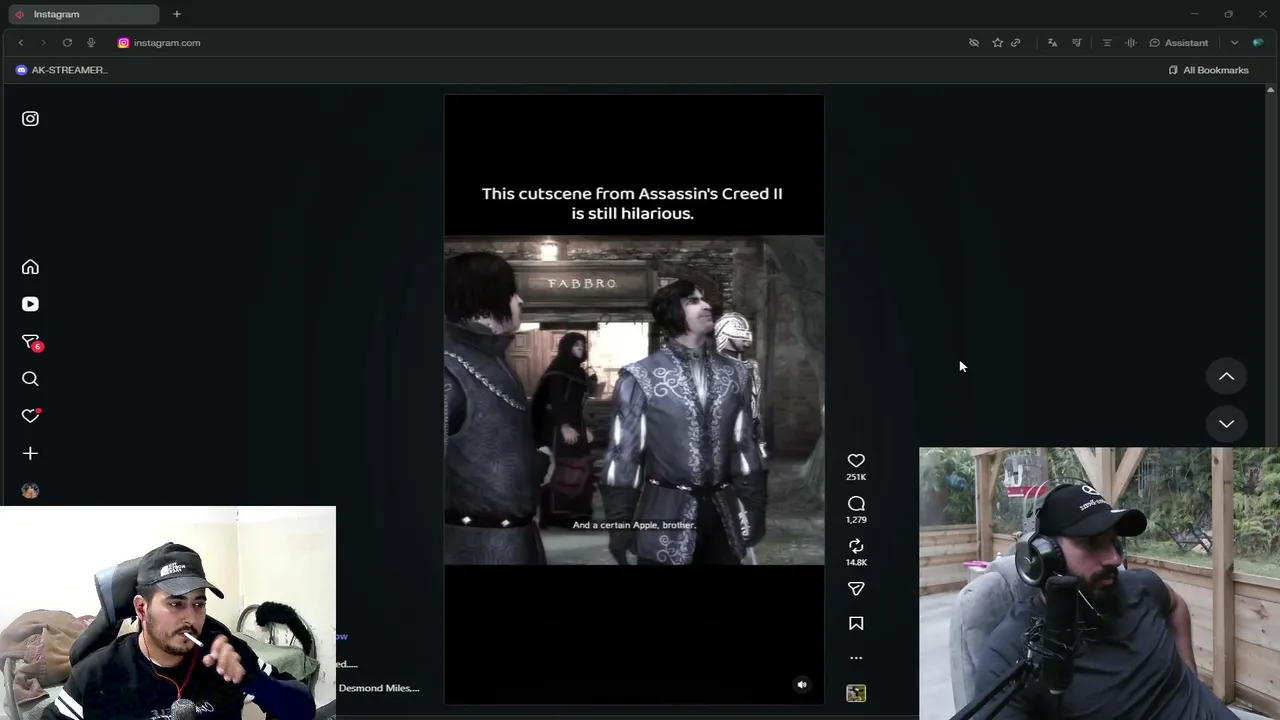Screen dimensions: 1280x720
Task: Repost the reel
Action: [x=856, y=546]
